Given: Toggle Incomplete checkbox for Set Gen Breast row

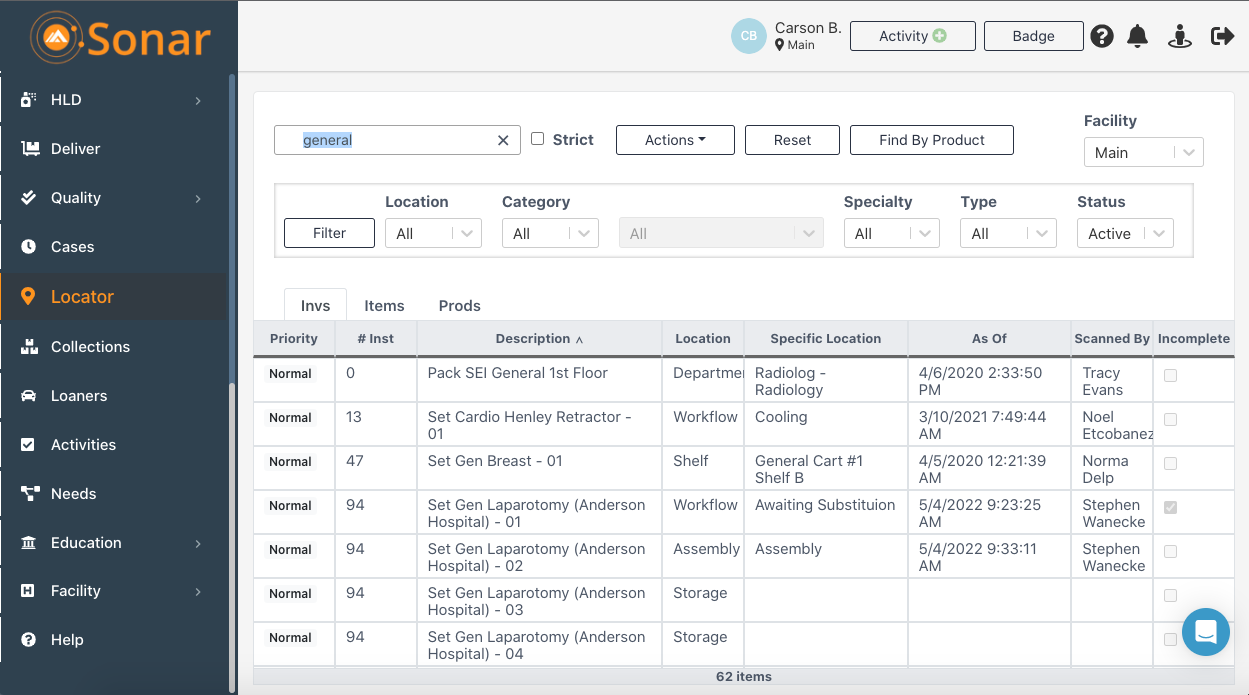Looking at the screenshot, I should pos(1170,464).
